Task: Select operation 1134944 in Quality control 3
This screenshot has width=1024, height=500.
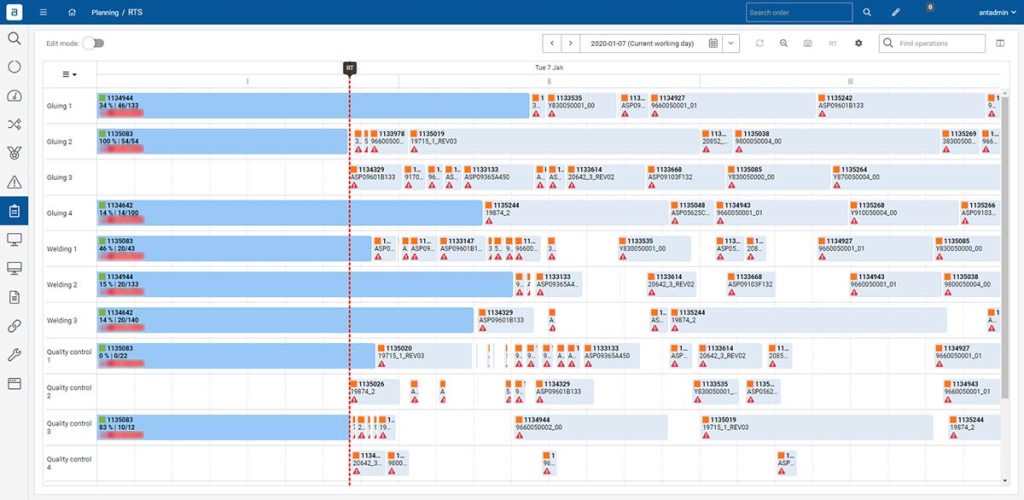Action: (x=591, y=427)
